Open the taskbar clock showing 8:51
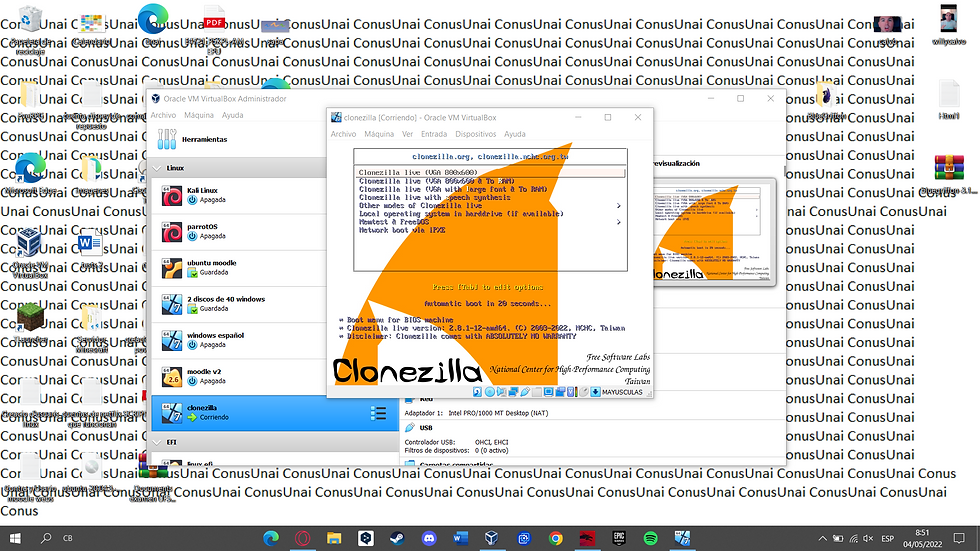This screenshot has height=551, width=980. click(x=922, y=538)
